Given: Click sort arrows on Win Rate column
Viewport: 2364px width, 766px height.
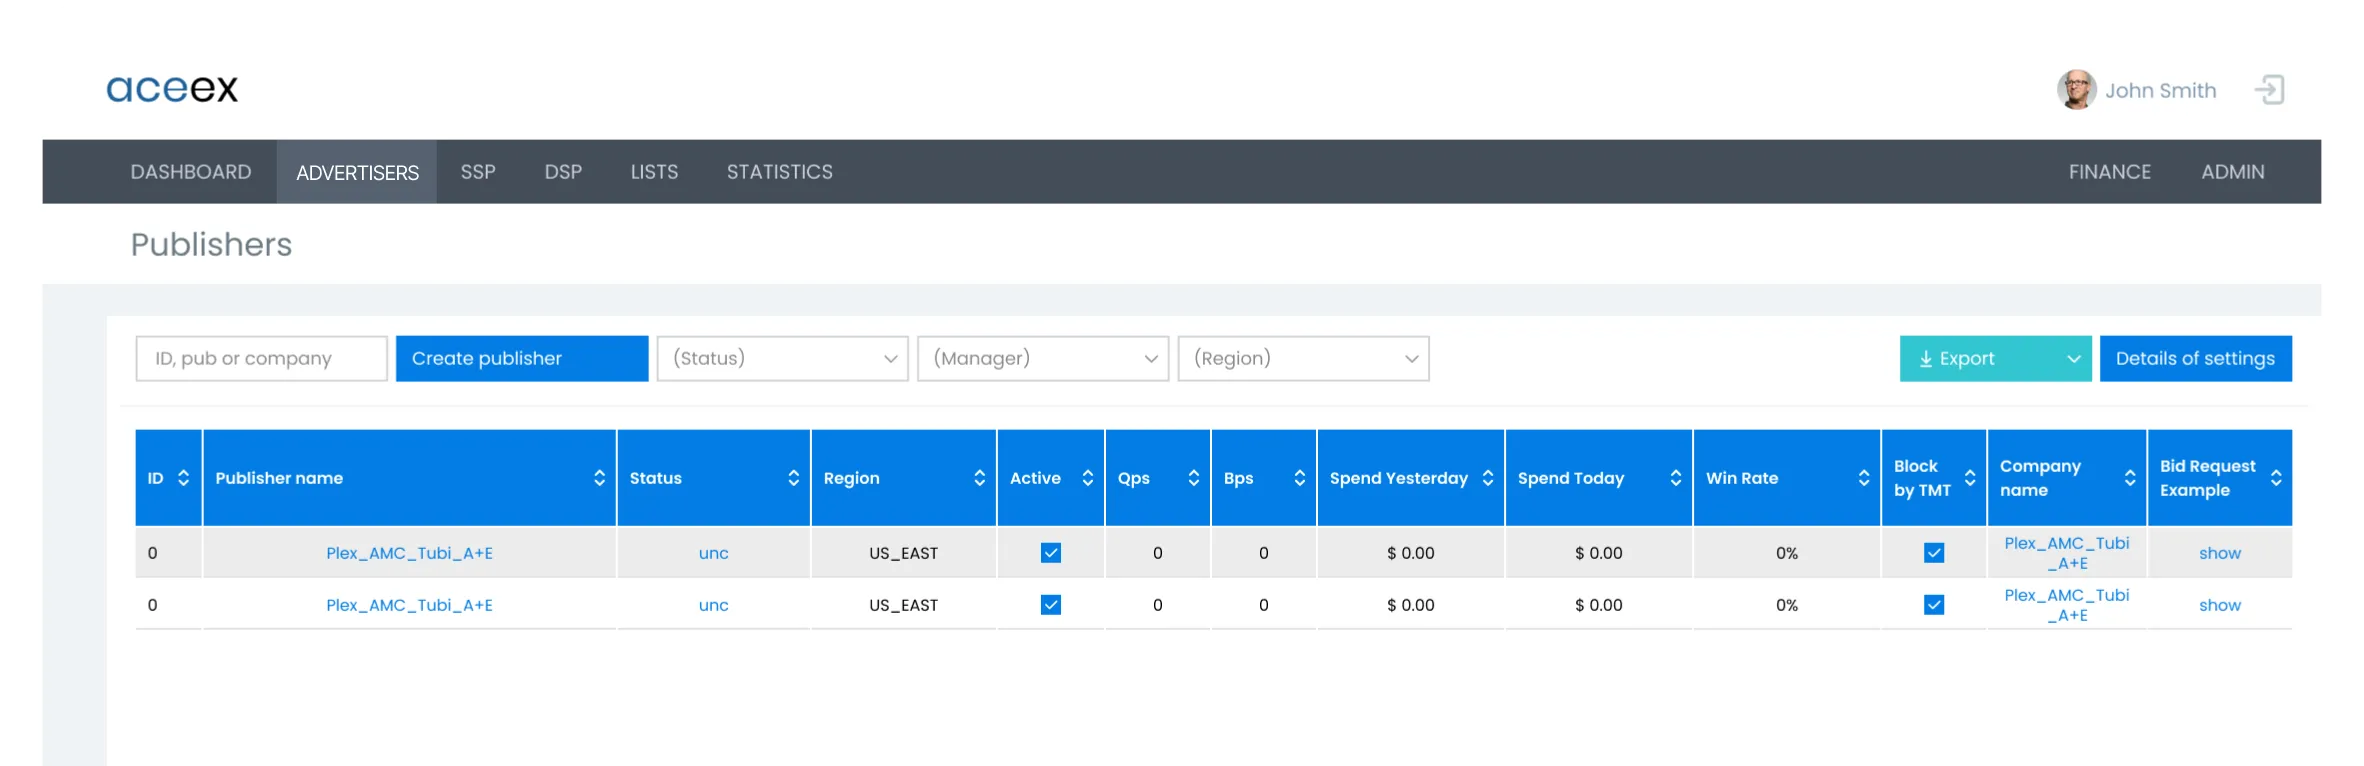Looking at the screenshot, I should click(1863, 478).
